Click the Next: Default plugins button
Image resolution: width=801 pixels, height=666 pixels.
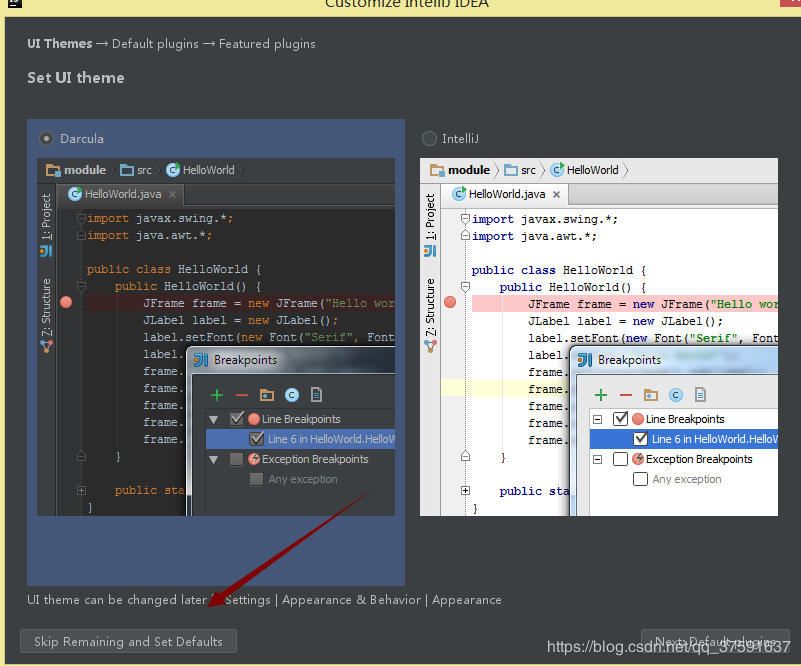click(715, 641)
